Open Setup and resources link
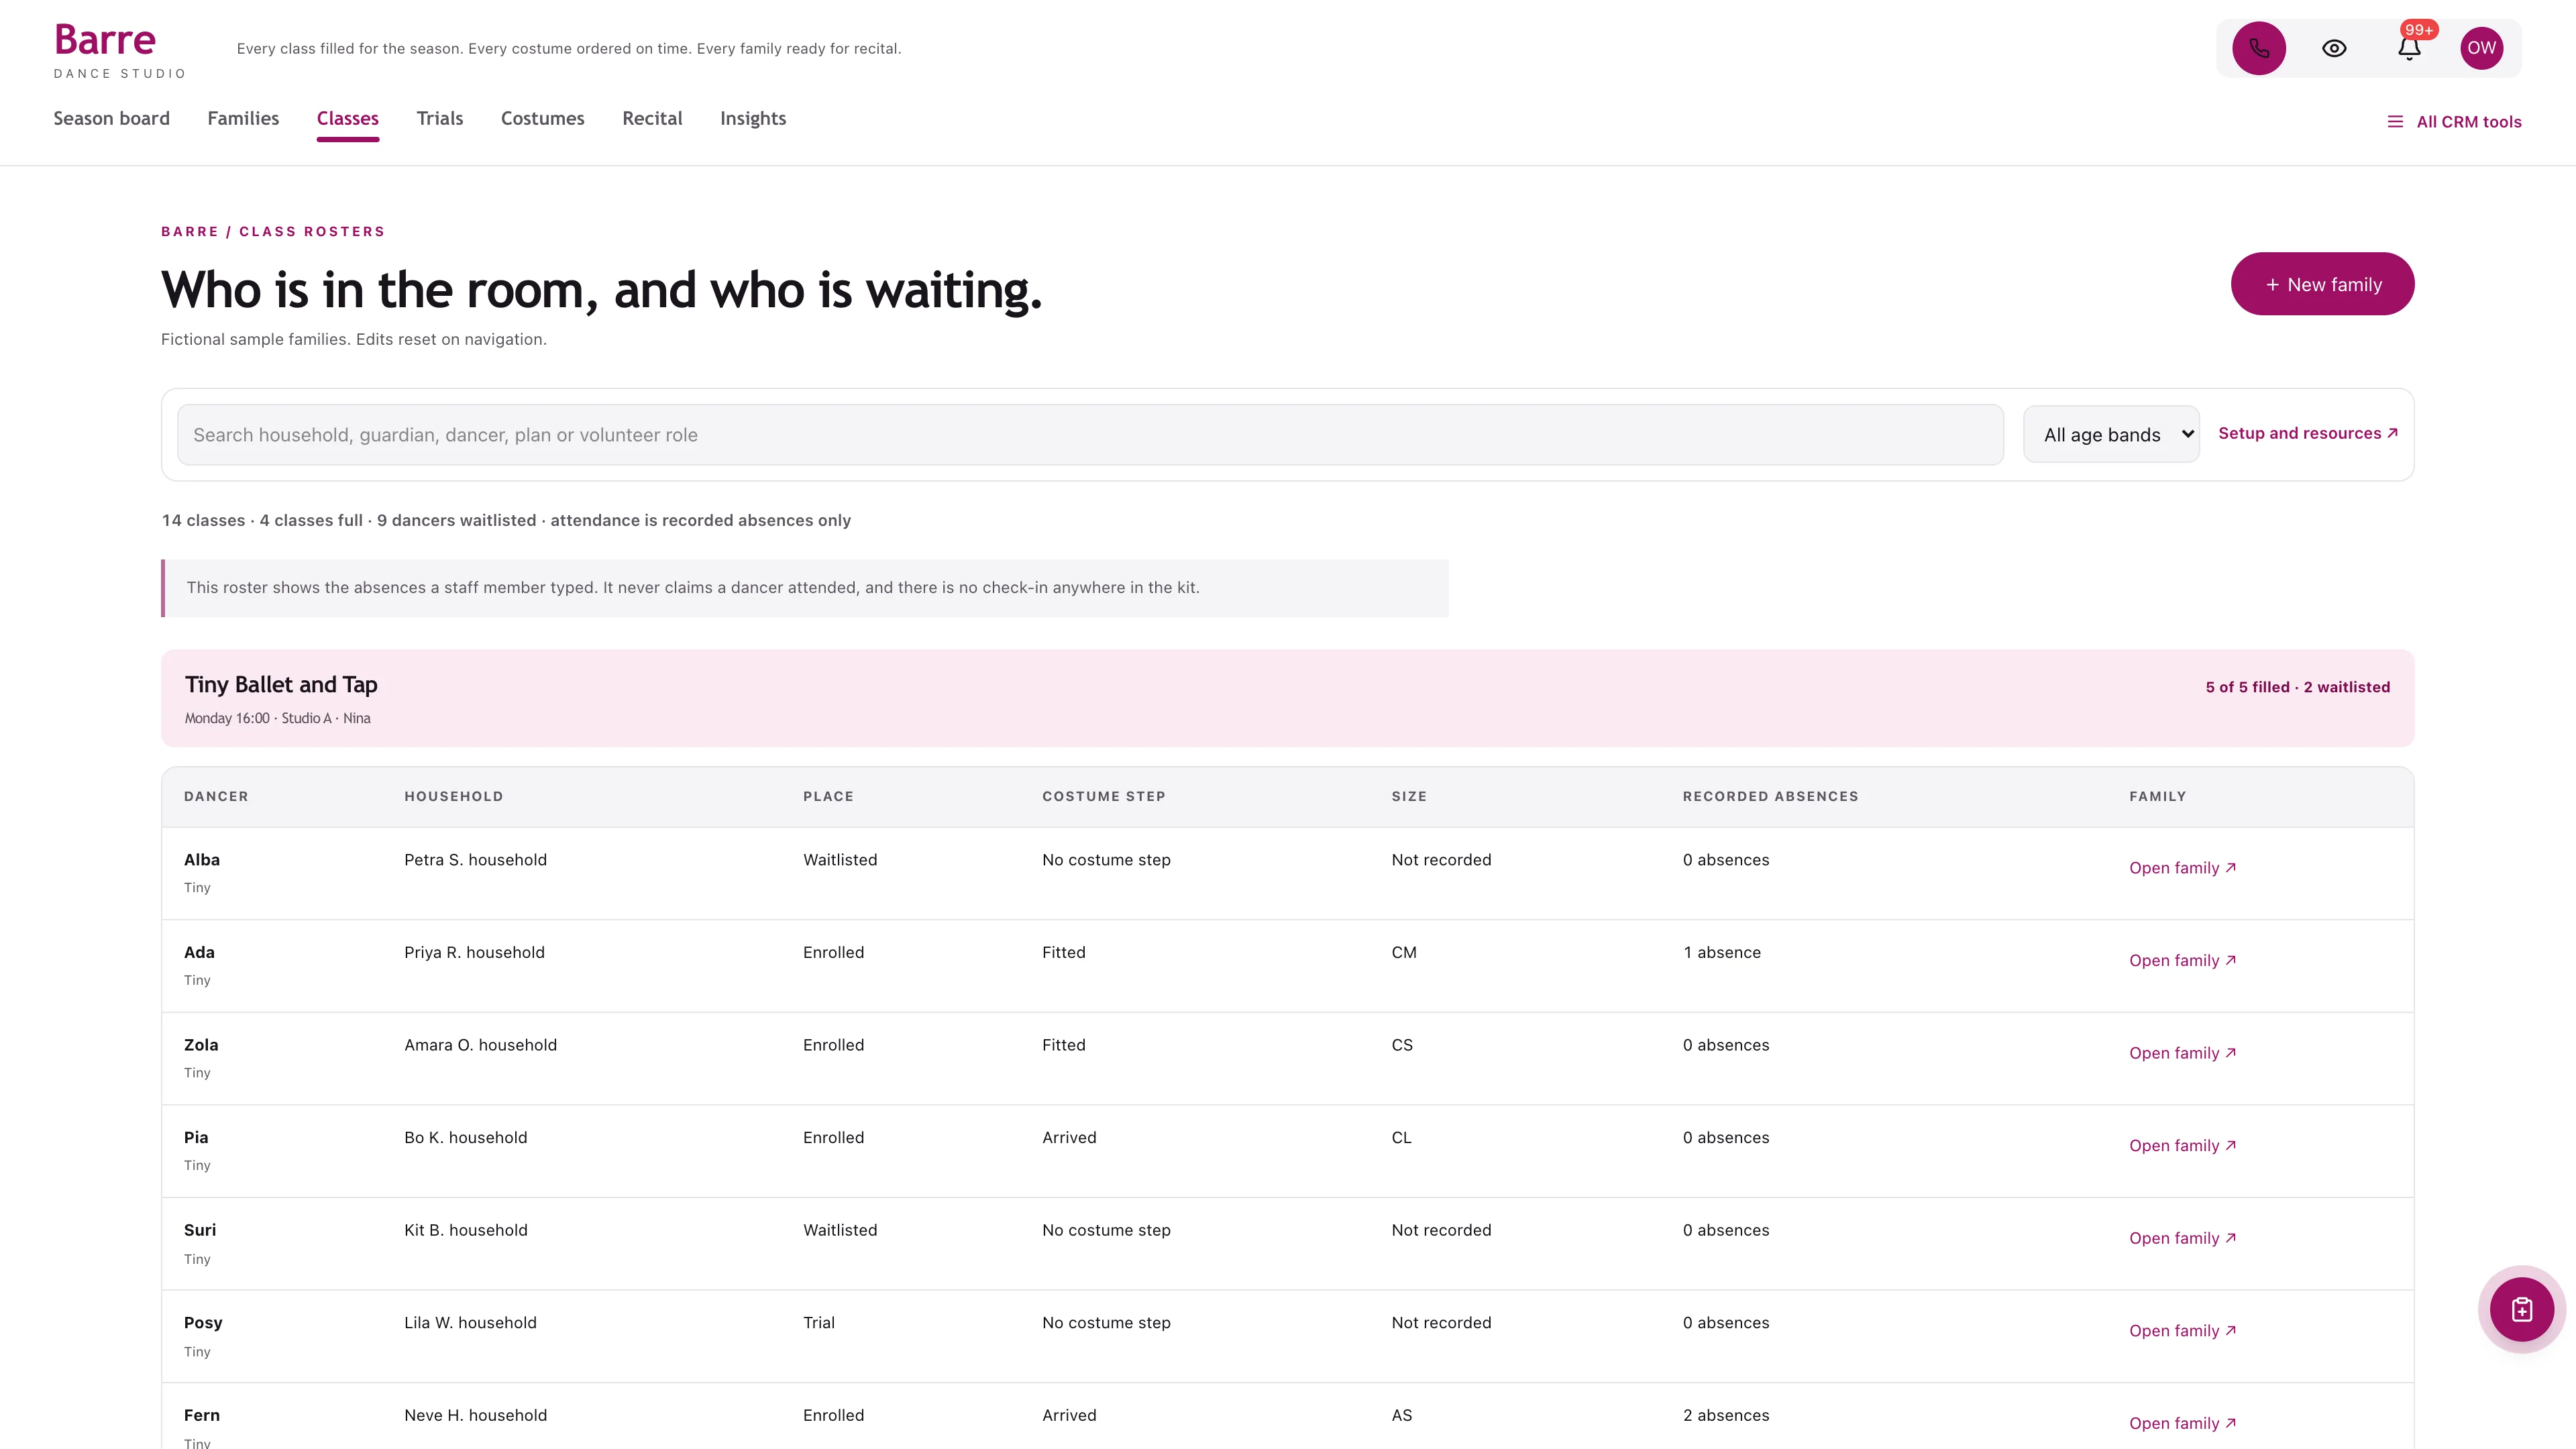This screenshot has width=2576, height=1449. [2308, 433]
